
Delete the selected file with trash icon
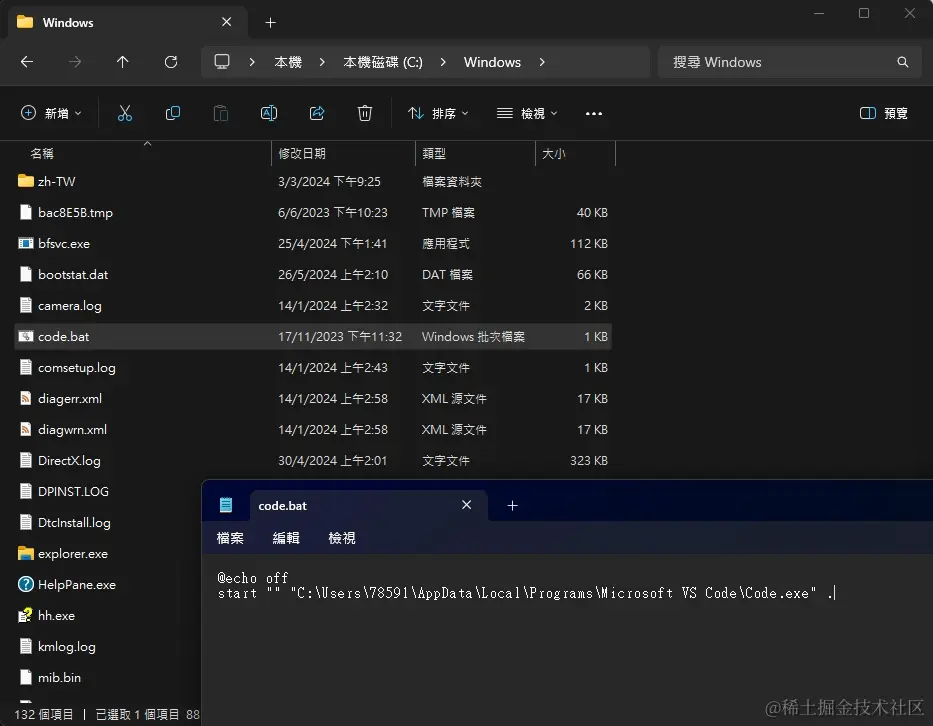(x=365, y=113)
